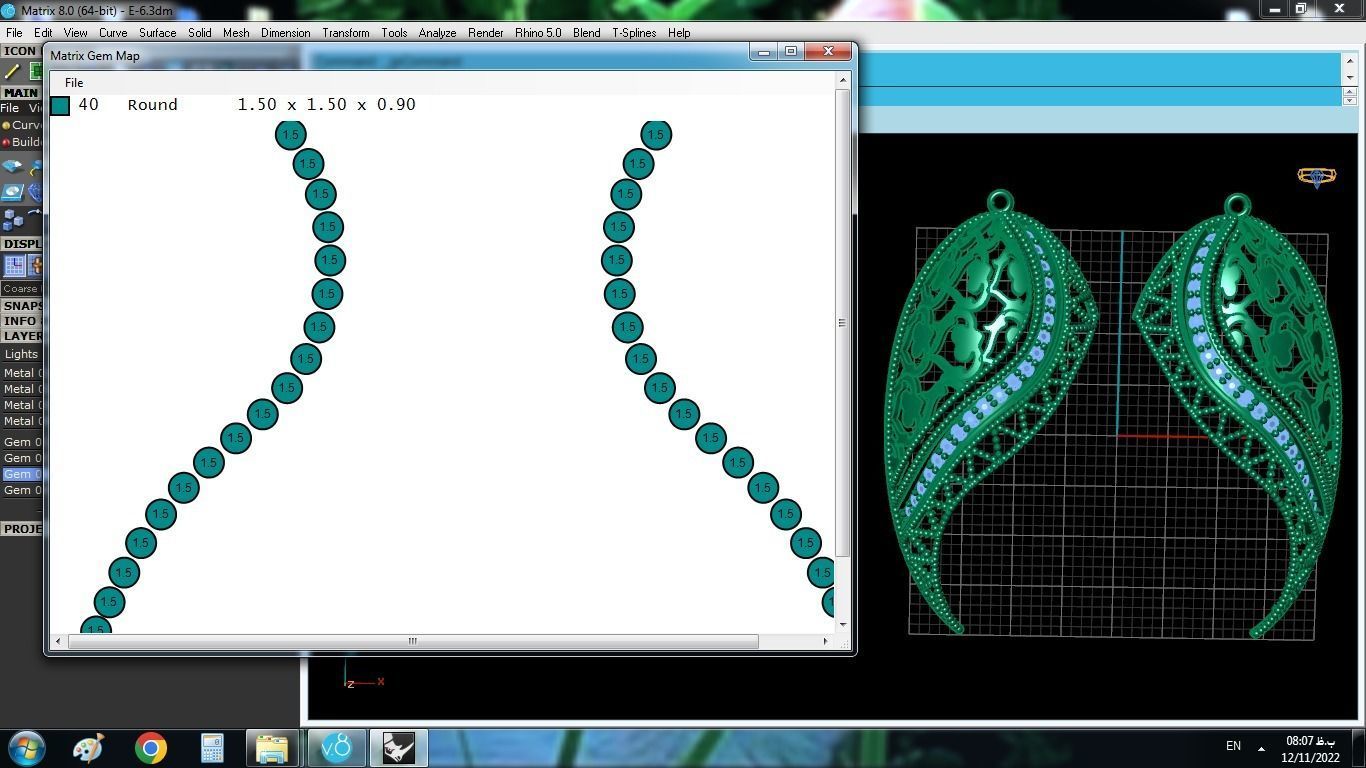1366x768 pixels.
Task: Click the gem size text '1.50 x 1.50 x 0.90'
Action: [x=326, y=105]
